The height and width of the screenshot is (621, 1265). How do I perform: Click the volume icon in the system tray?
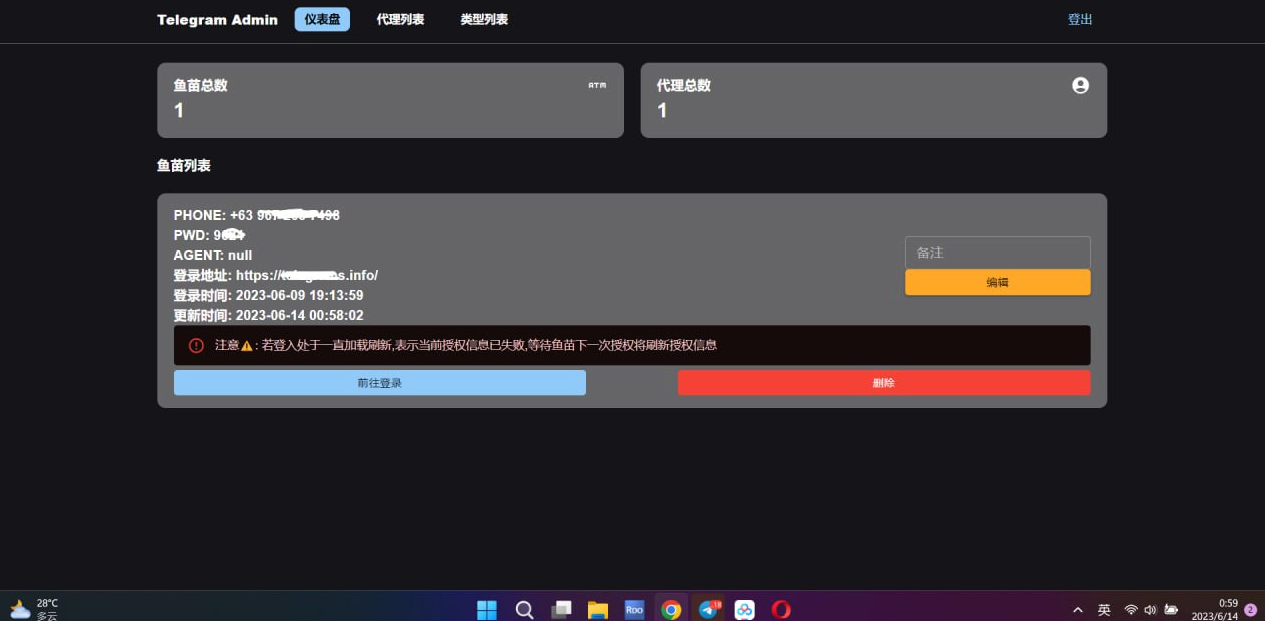pyautogui.click(x=1150, y=609)
